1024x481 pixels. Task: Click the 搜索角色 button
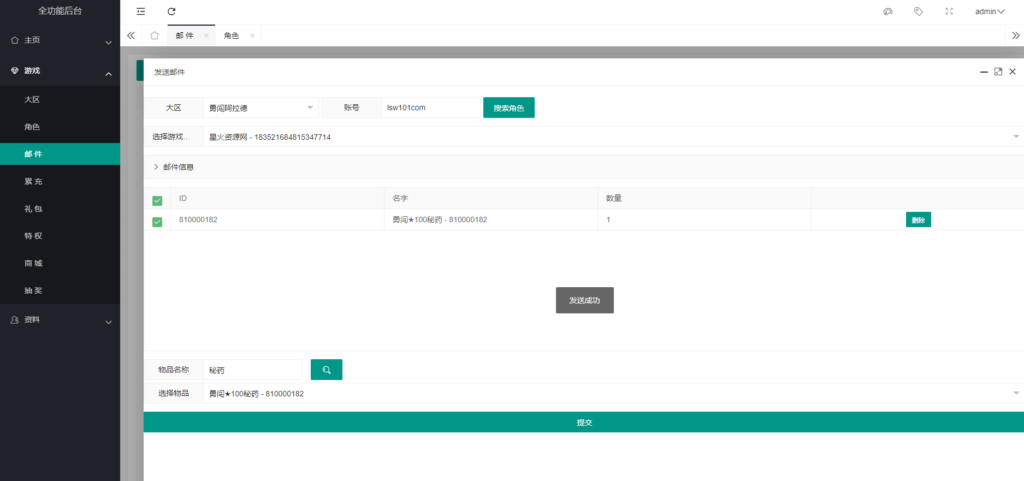tap(508, 108)
